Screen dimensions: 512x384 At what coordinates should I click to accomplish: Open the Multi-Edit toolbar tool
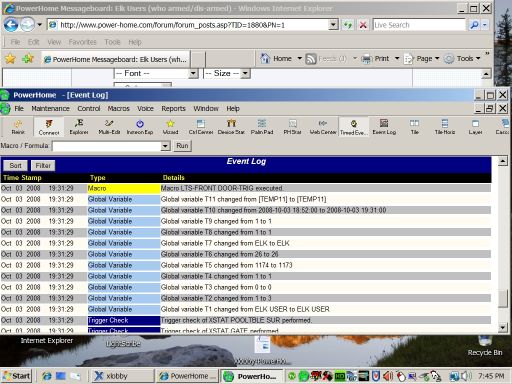coord(109,127)
